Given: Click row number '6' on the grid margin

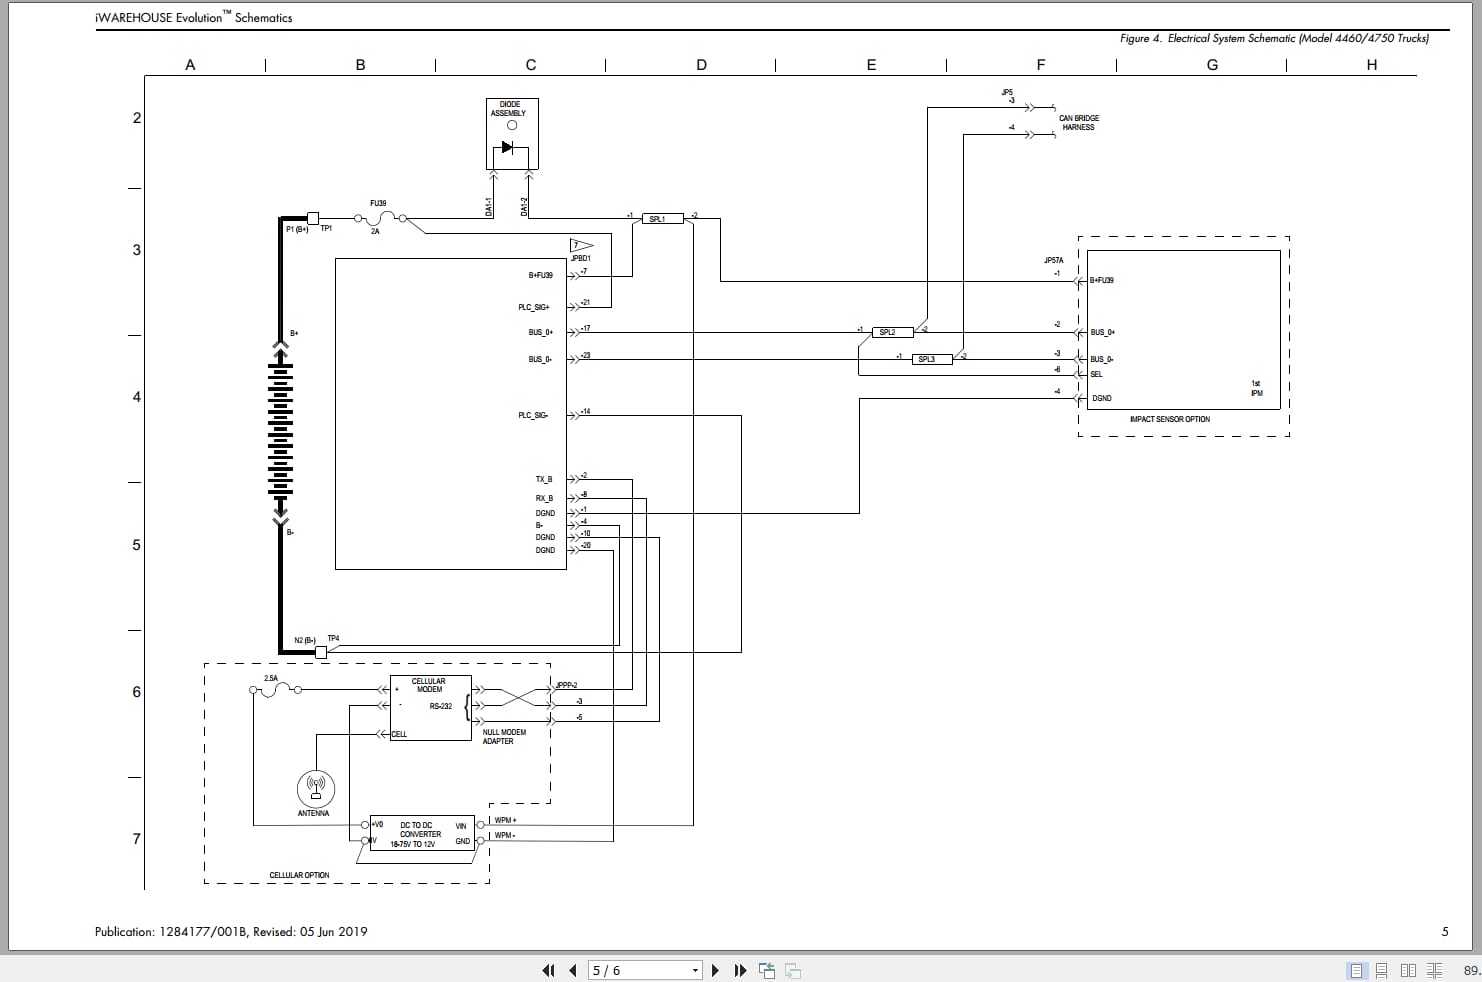Looking at the screenshot, I should point(137,692).
